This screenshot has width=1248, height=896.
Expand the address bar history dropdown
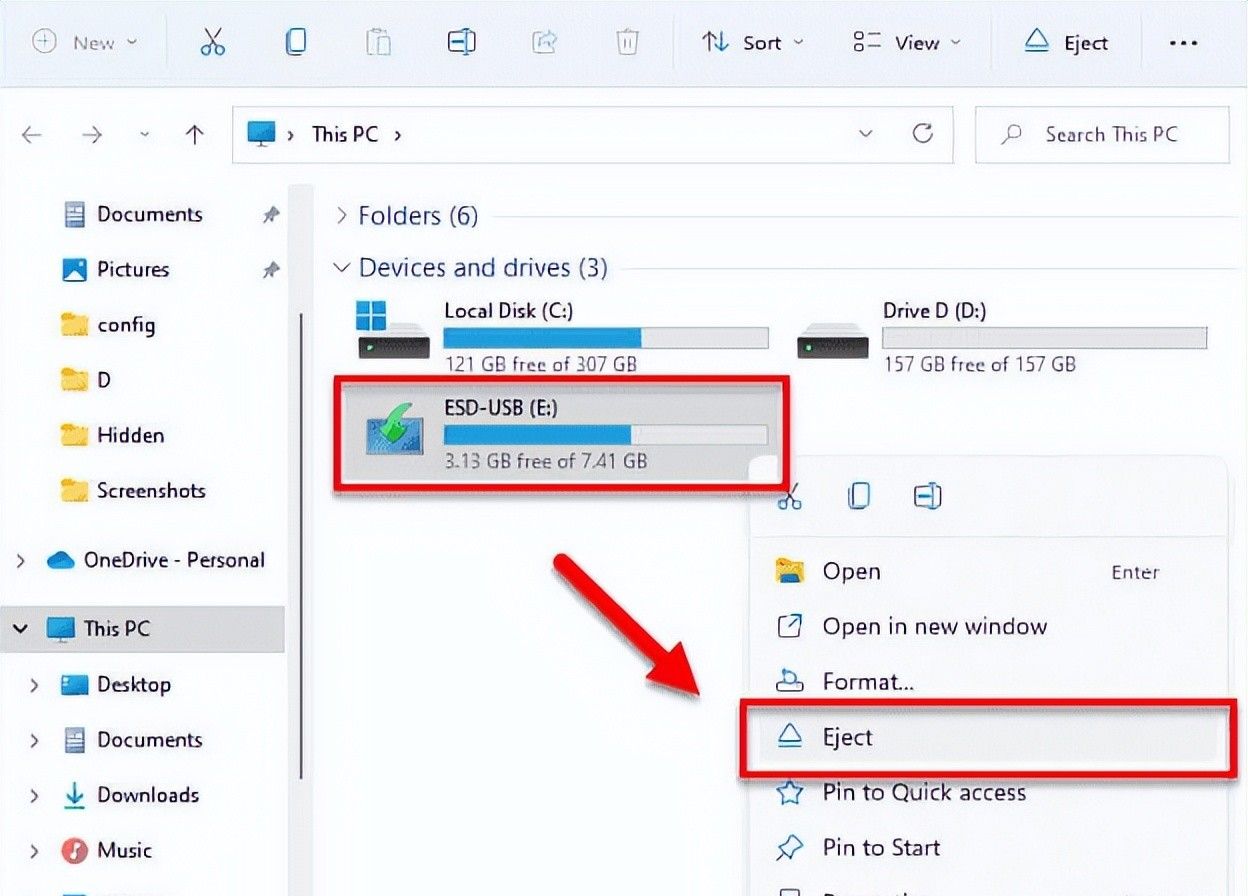pos(866,134)
